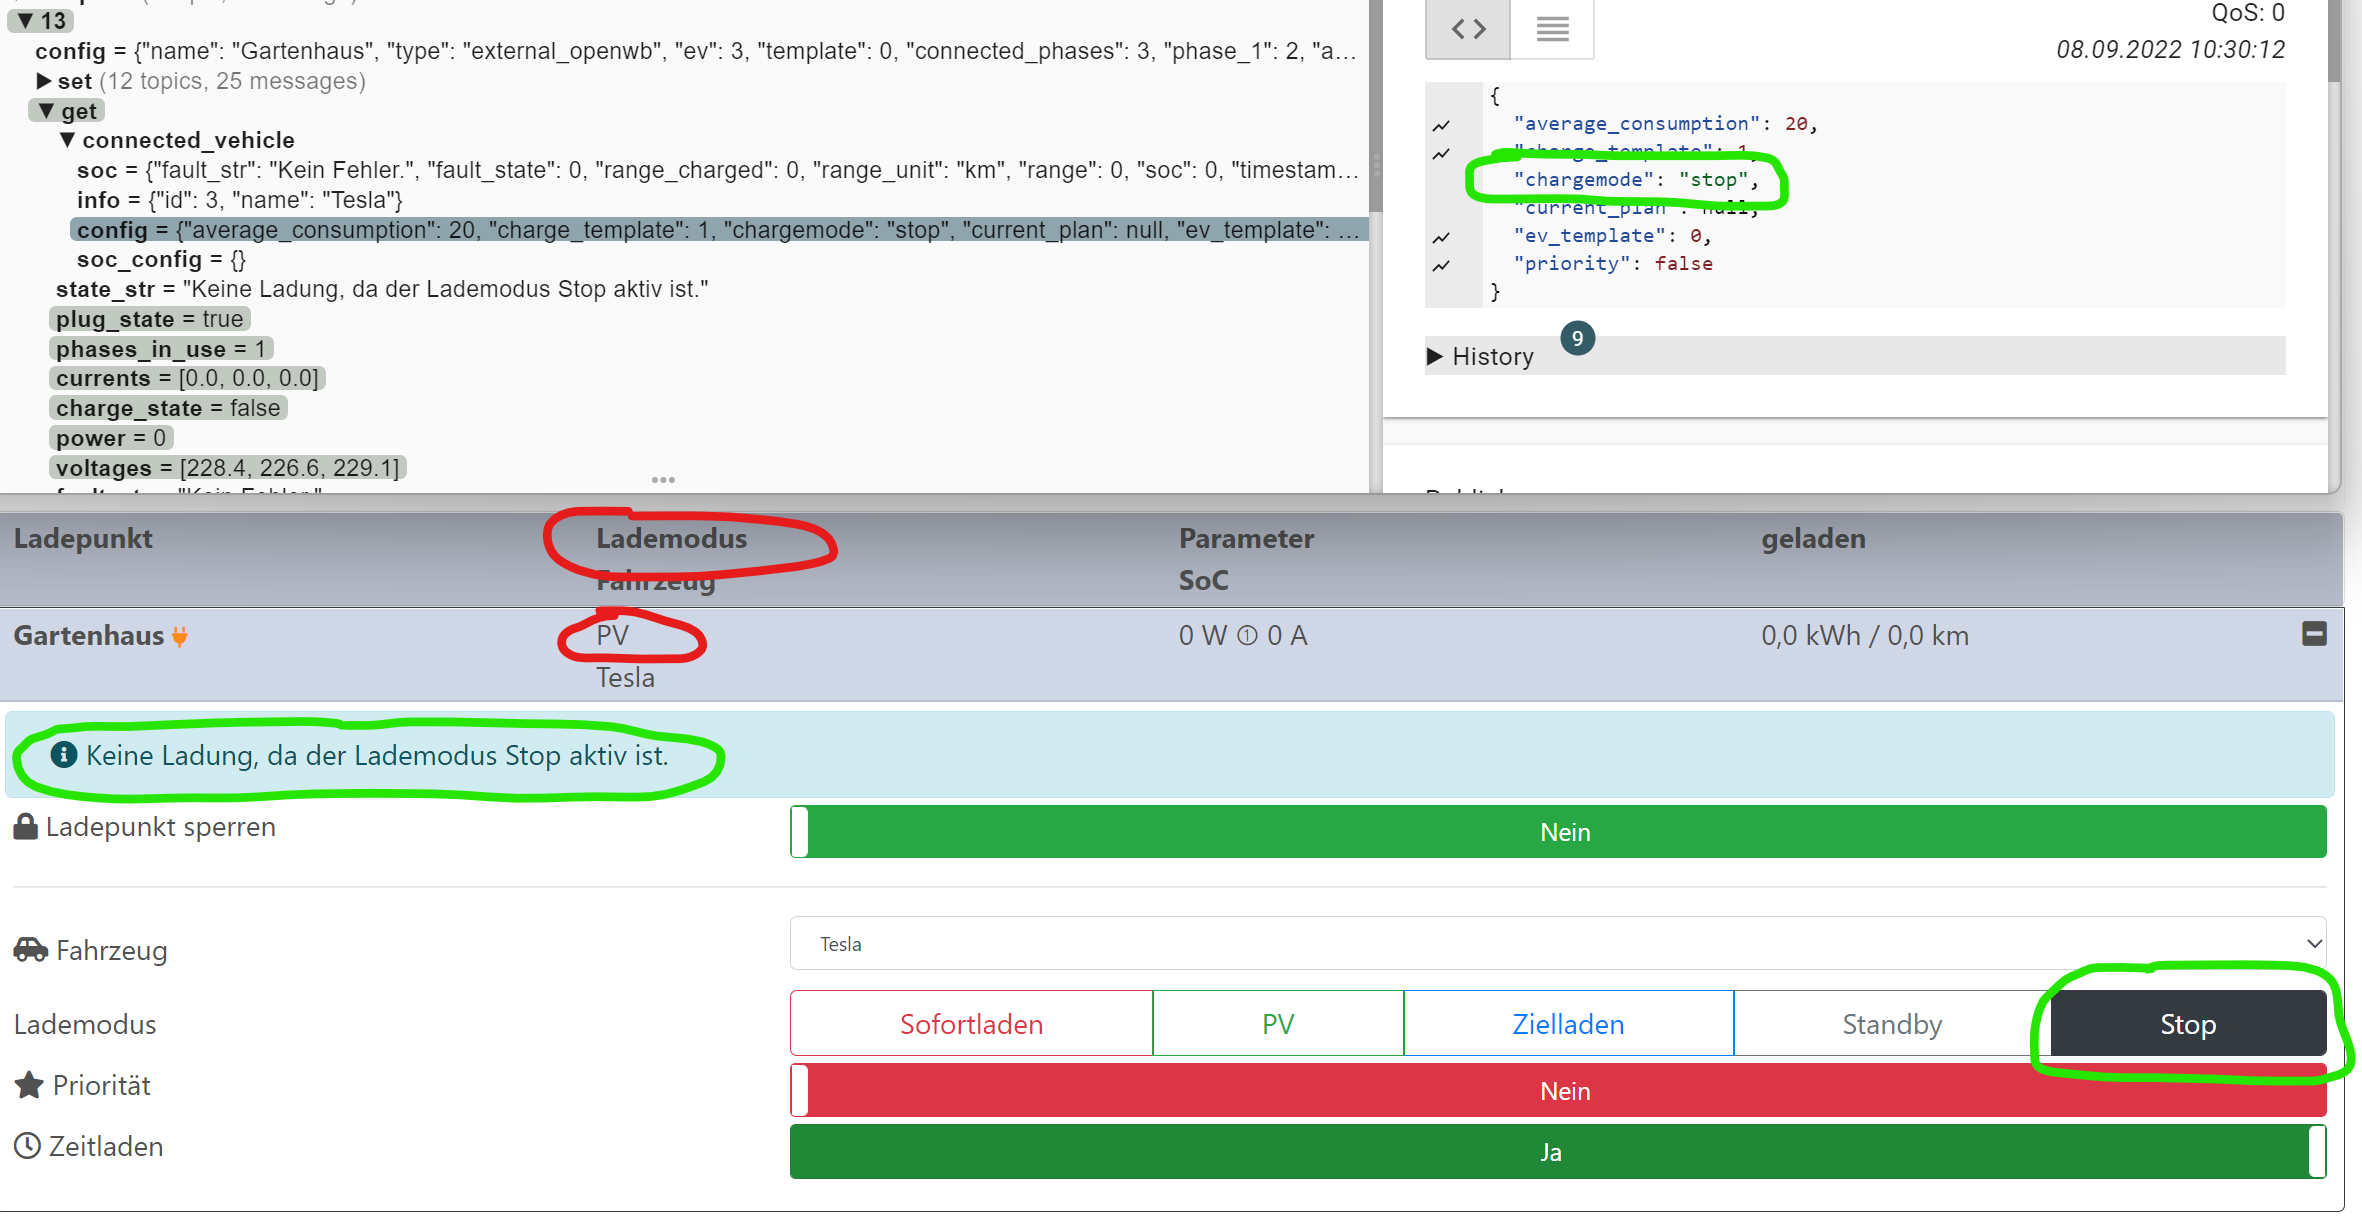Viewport: 2362px width, 1230px height.
Task: Click info icon in status message
Action: click(x=64, y=755)
